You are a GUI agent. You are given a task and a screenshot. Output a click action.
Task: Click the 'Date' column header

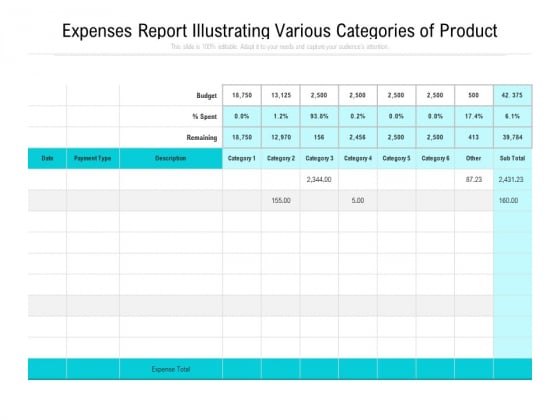pos(47,158)
